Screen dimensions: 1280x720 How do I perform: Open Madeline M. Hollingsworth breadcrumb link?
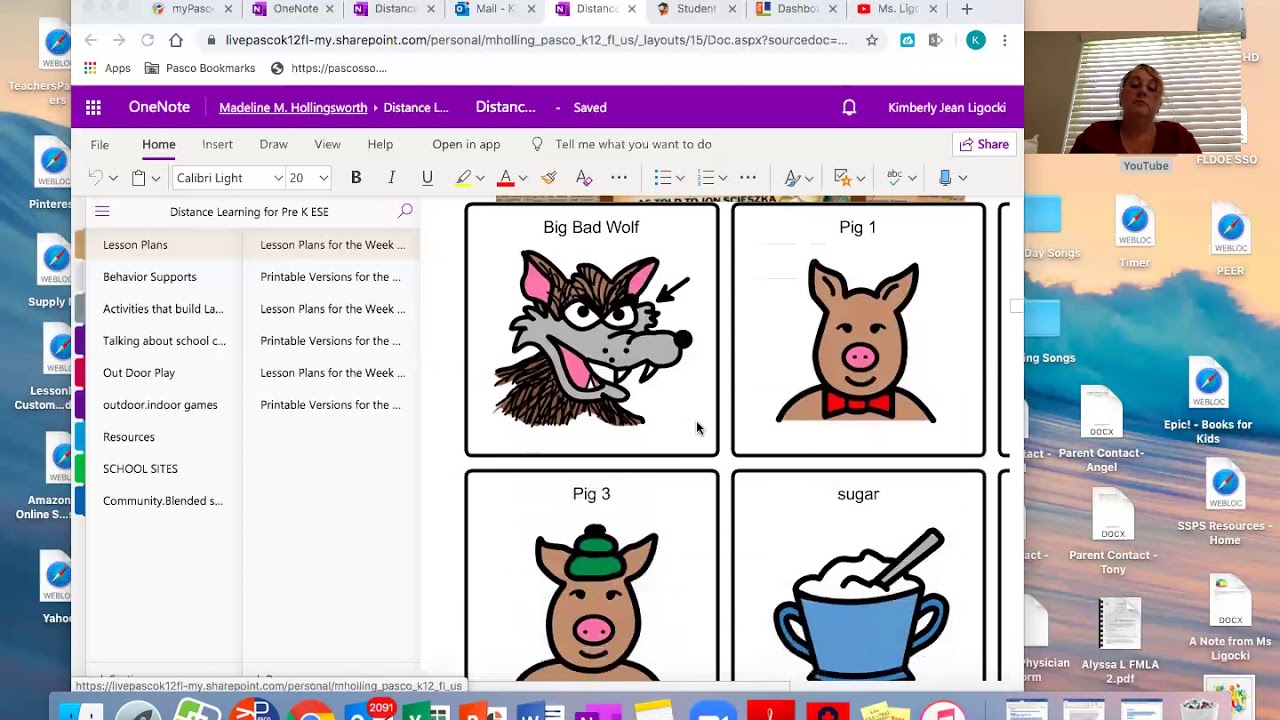[x=293, y=108]
